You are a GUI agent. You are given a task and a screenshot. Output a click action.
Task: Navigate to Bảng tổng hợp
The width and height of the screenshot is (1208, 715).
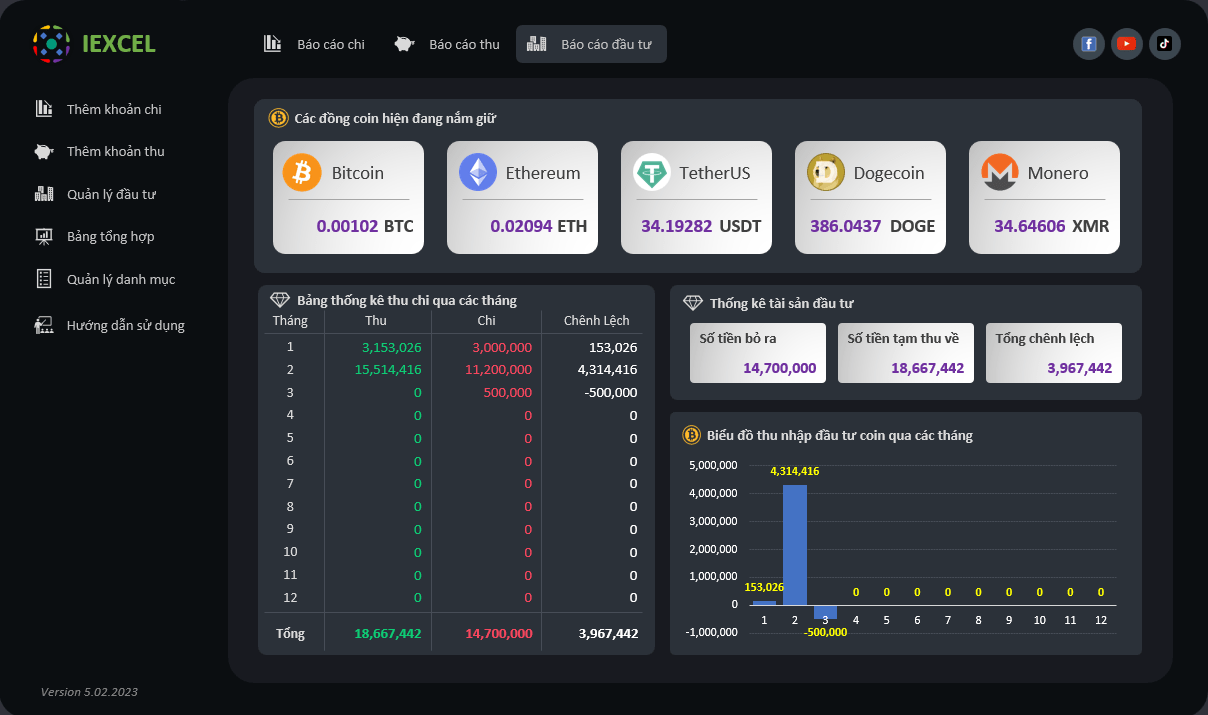tap(110, 237)
